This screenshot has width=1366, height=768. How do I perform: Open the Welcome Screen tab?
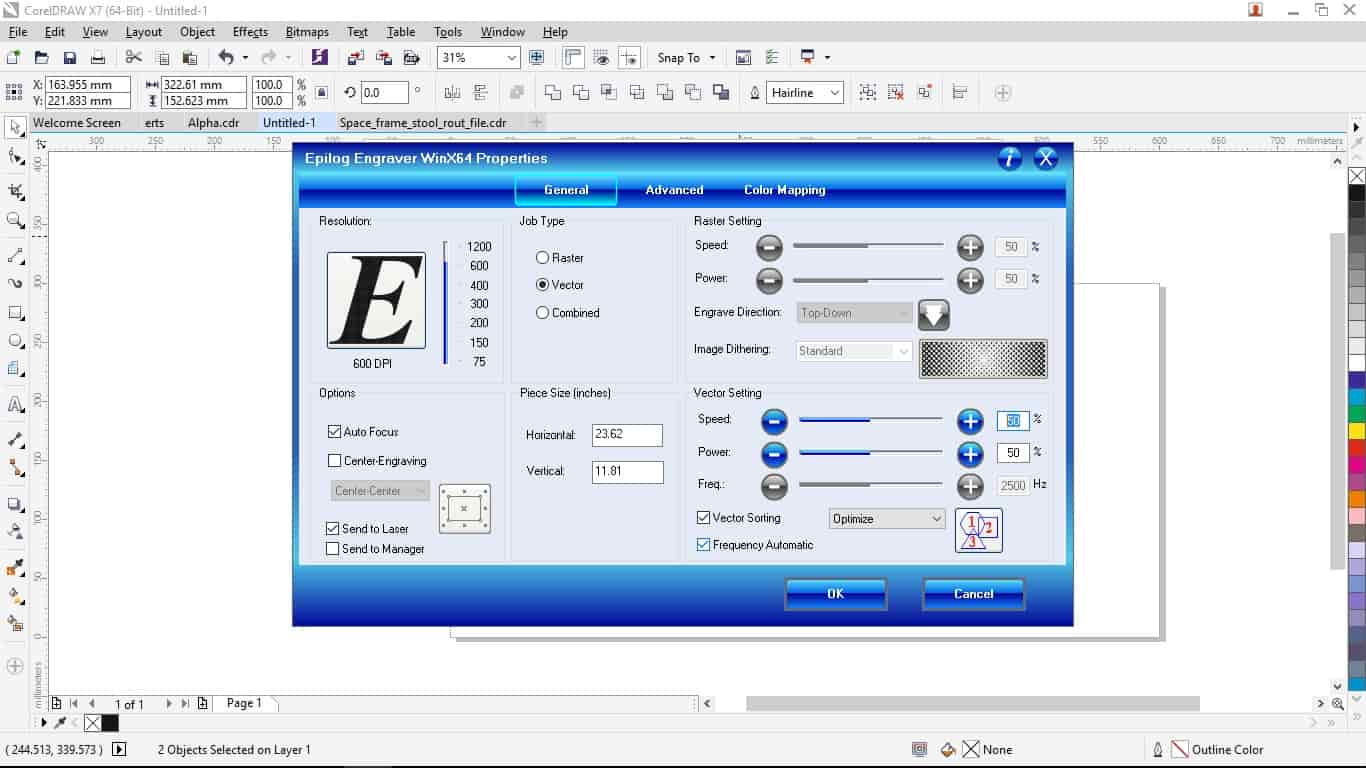[77, 123]
